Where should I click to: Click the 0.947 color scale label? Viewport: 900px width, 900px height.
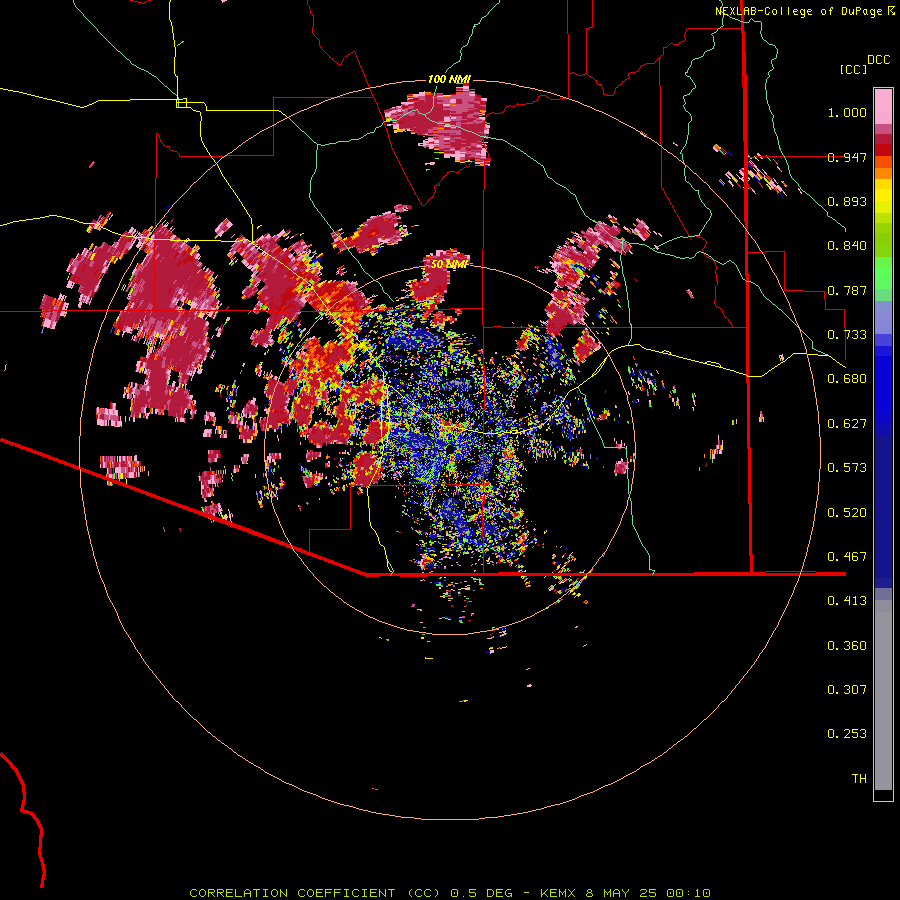[847, 157]
